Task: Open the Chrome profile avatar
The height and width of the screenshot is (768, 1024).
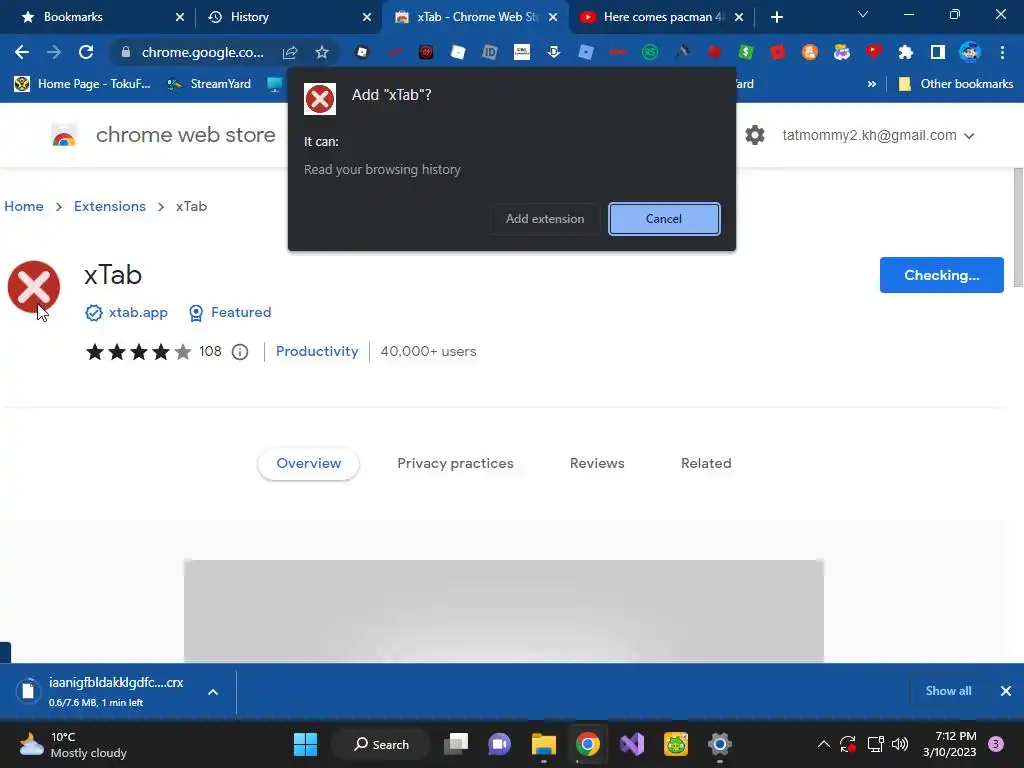Action: 970,52
